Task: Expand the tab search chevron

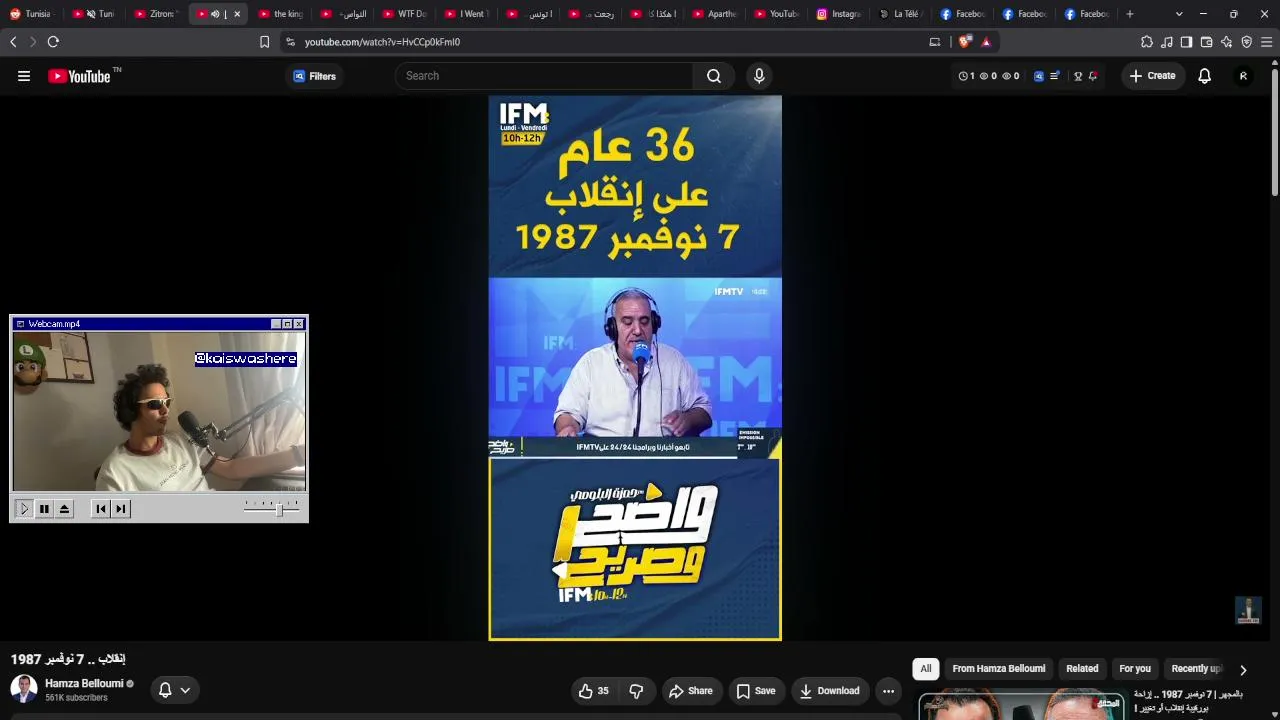Action: tap(1179, 14)
